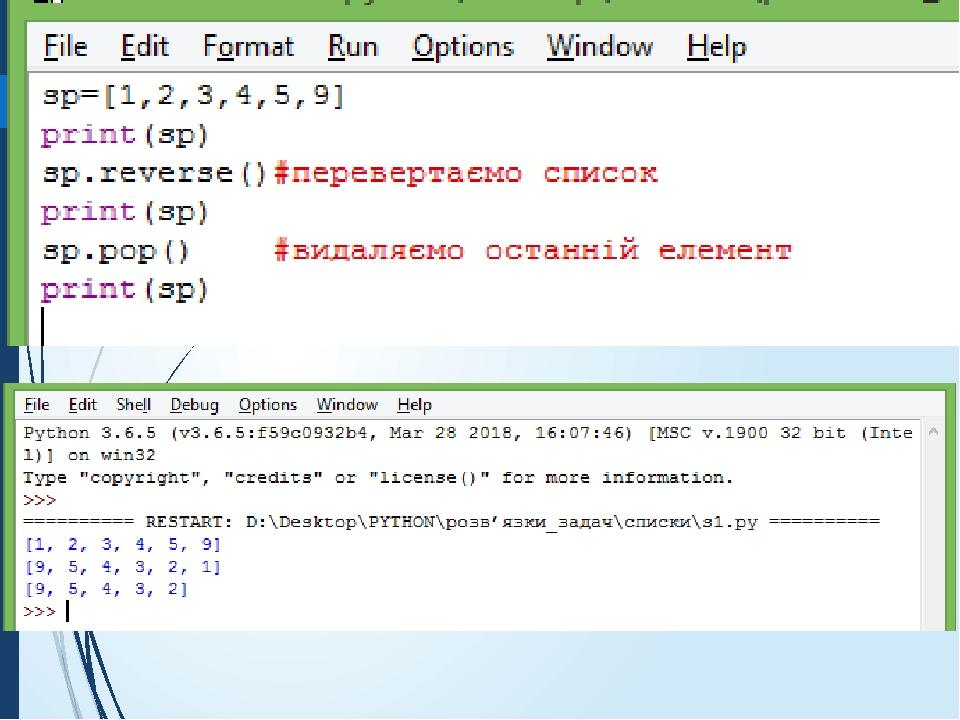Open the Shell menu in the shell window

(133, 405)
